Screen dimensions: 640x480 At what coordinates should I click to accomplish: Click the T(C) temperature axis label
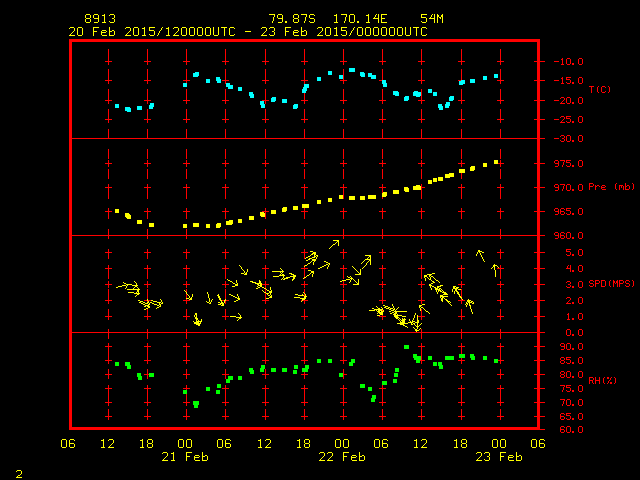[600, 89]
